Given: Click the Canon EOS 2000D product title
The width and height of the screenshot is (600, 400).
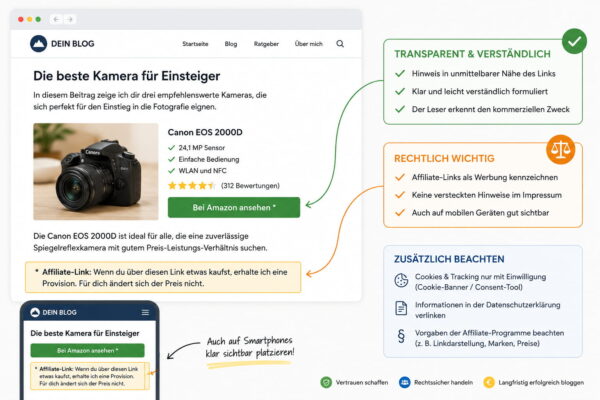Looking at the screenshot, I should pos(205,132).
